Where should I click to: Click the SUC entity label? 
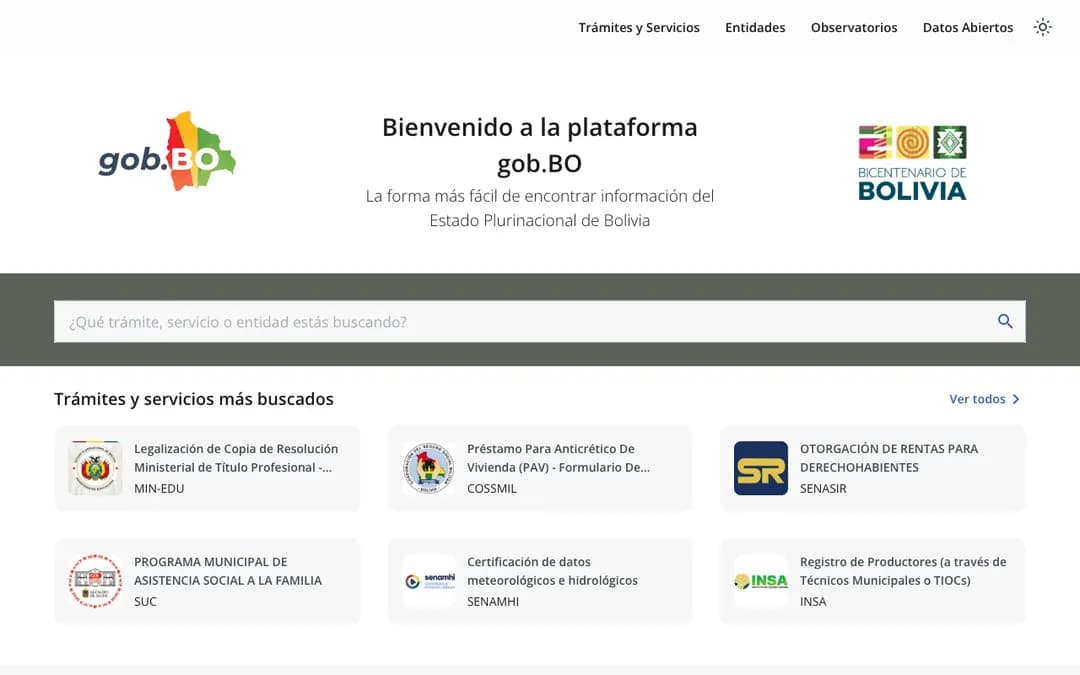145,601
